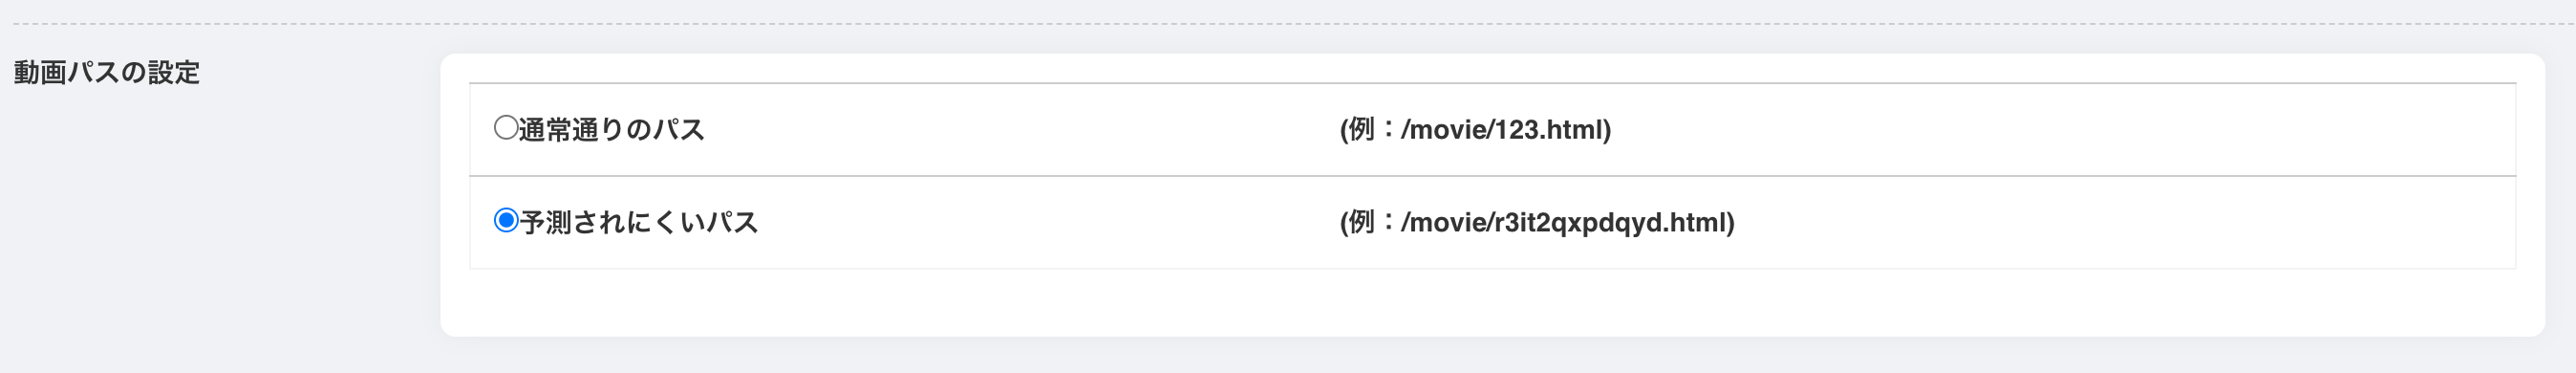Select the 通常通りのパス radio button
Image resolution: width=2576 pixels, height=373 pixels.
tap(506, 128)
